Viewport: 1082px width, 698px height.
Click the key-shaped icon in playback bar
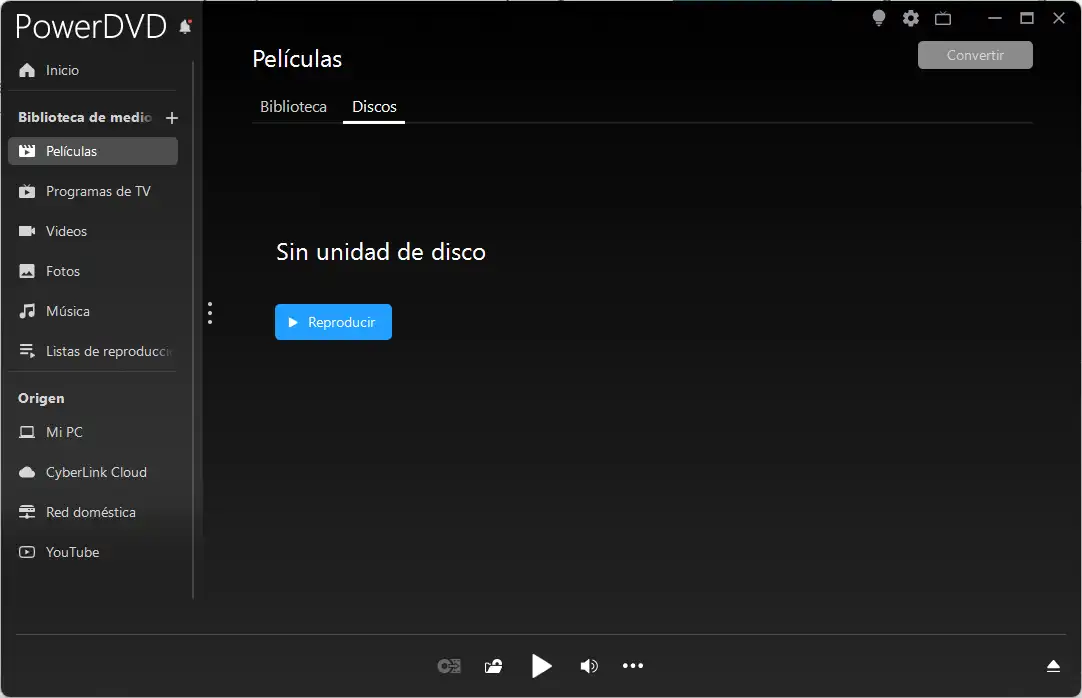pos(449,666)
